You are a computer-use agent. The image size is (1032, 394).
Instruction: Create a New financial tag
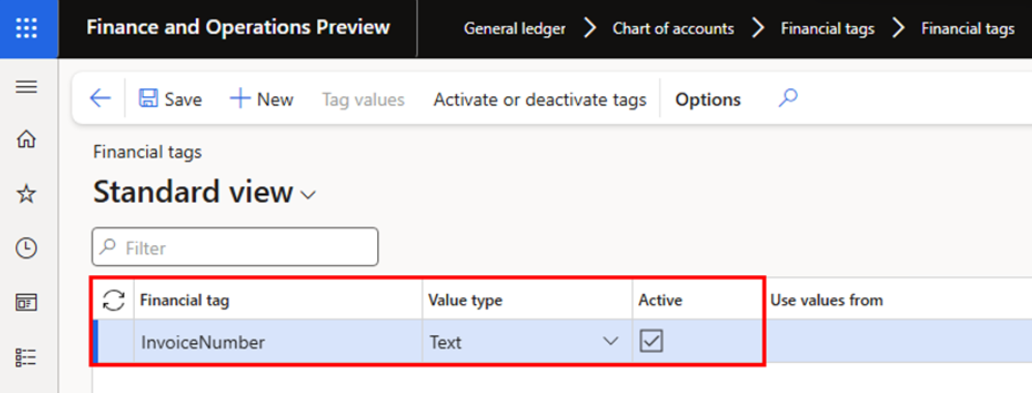click(x=262, y=99)
